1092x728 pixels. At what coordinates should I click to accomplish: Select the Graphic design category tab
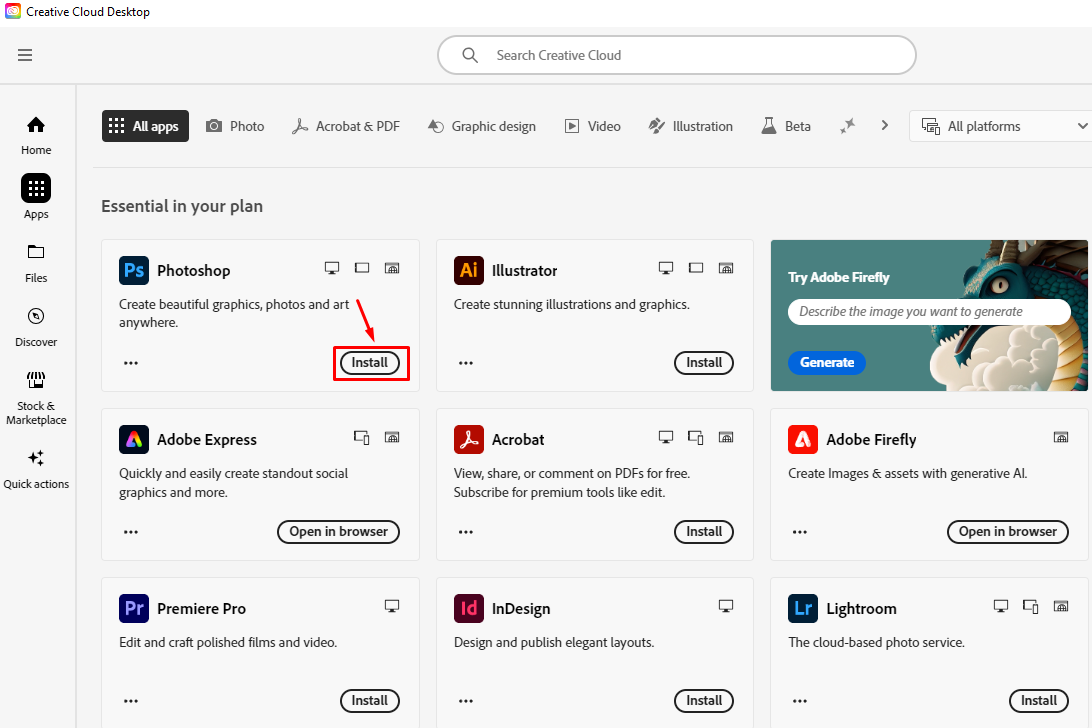(481, 126)
